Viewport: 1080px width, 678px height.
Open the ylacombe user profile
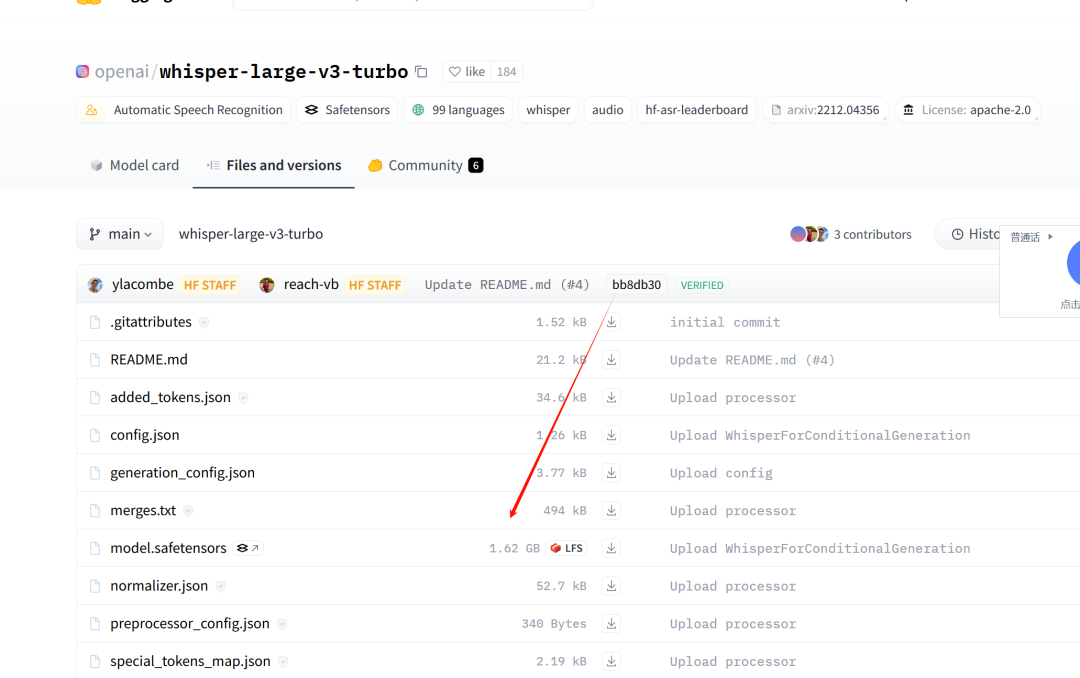tap(143, 285)
